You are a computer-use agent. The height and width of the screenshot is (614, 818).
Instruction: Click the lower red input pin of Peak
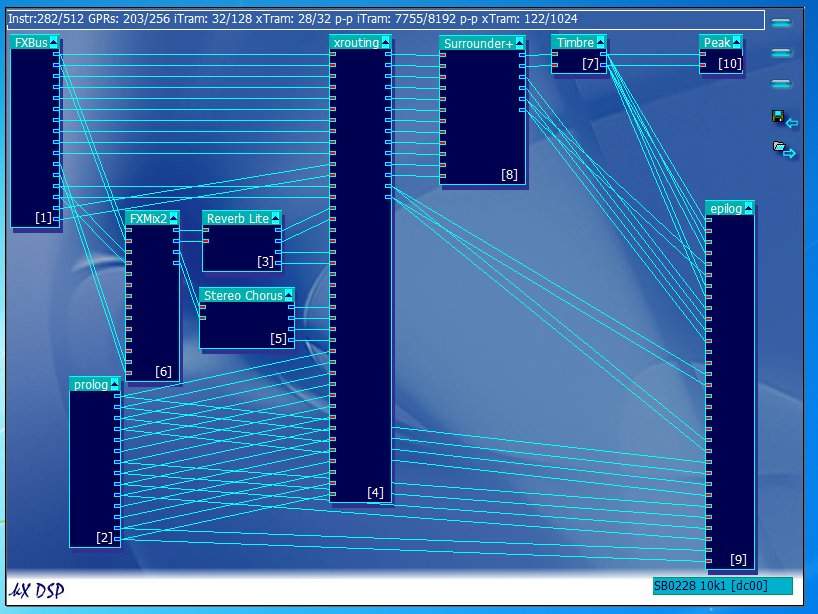click(703, 65)
